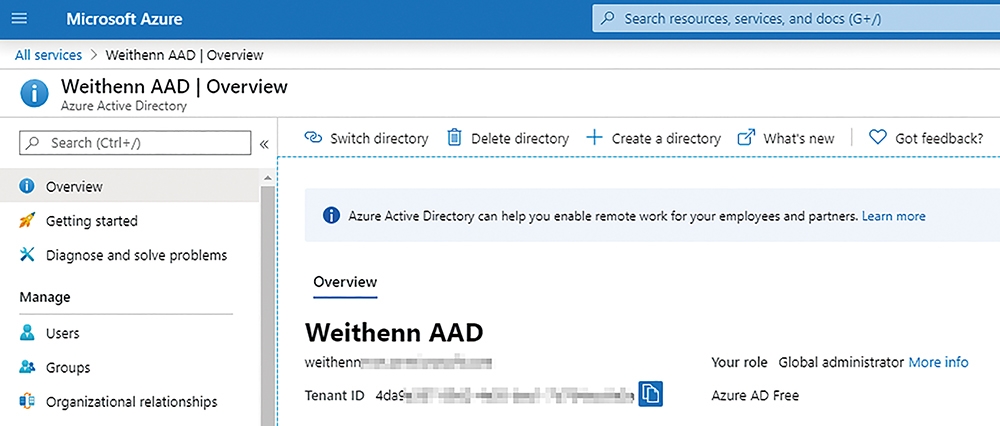Viewport: 1000px width, 426px height.
Task: Click the Users person icon
Action: [27, 332]
